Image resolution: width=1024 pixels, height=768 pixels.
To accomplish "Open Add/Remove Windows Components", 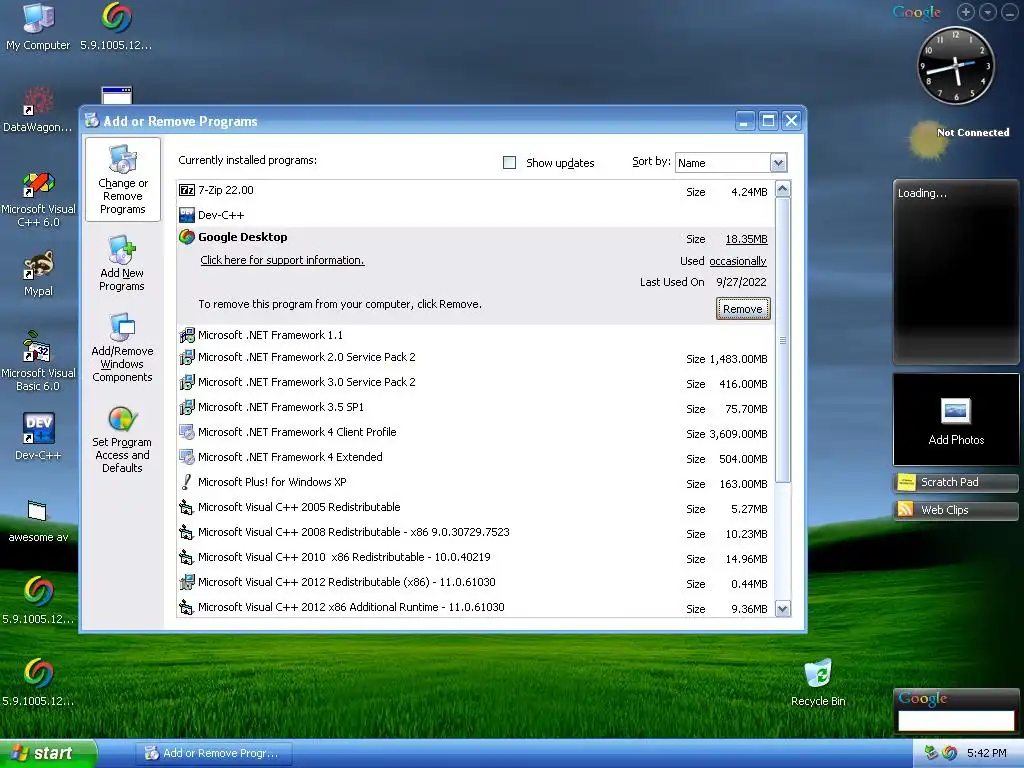I will click(x=122, y=347).
